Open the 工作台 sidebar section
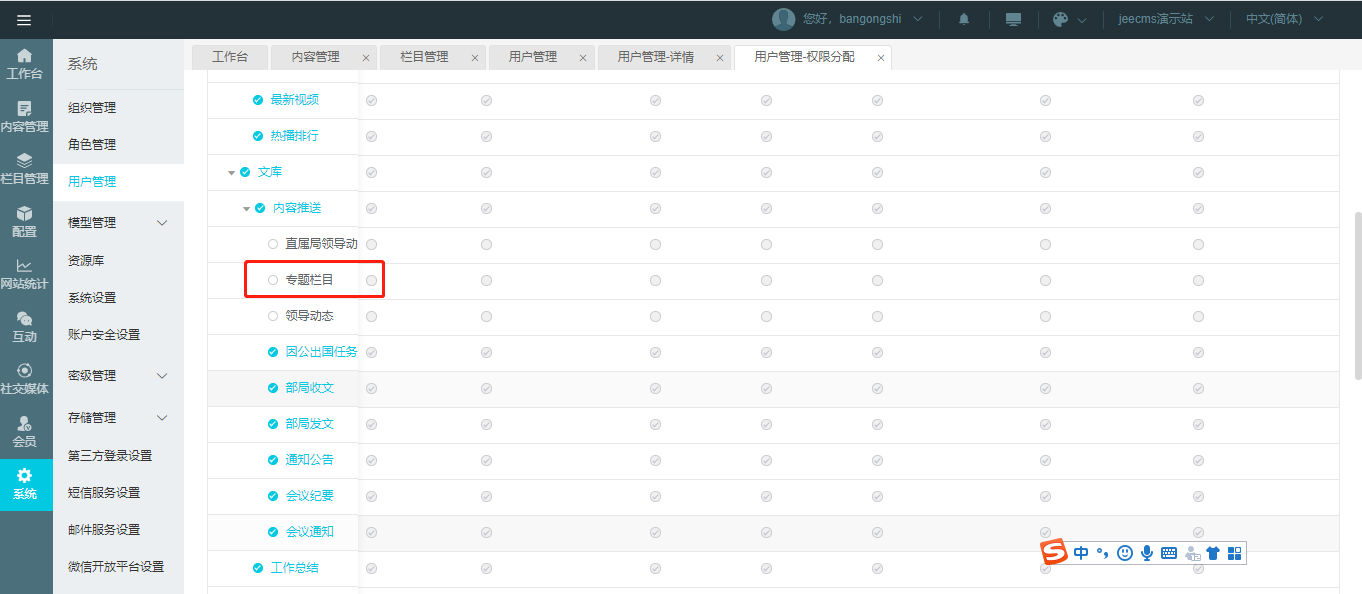 click(25, 64)
